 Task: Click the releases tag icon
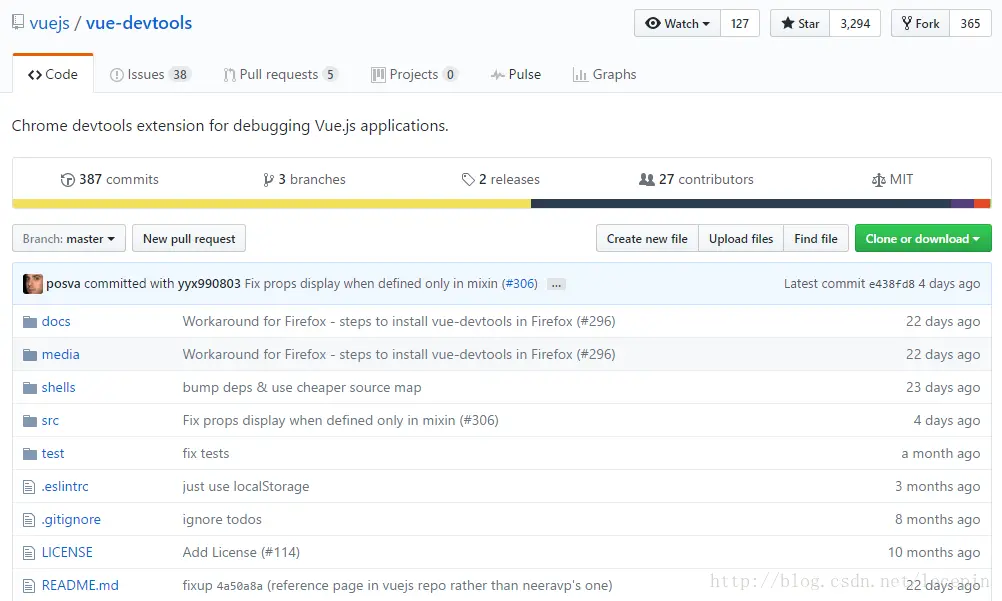click(468, 180)
